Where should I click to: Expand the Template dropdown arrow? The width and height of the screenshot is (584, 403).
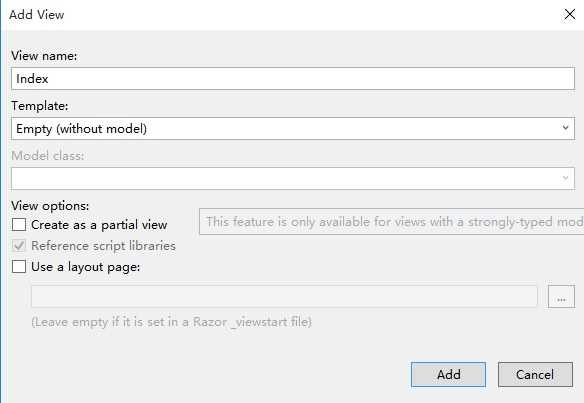pos(565,128)
